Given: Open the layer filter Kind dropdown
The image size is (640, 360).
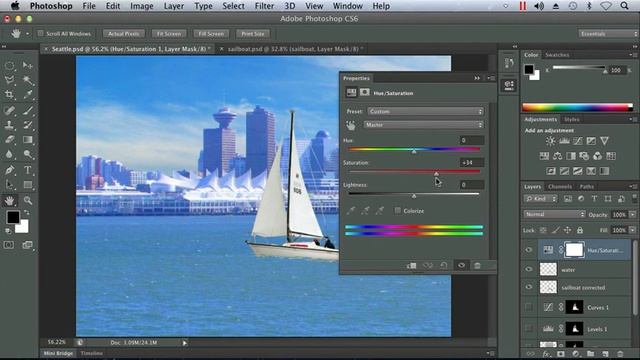Looking at the screenshot, I should point(540,199).
